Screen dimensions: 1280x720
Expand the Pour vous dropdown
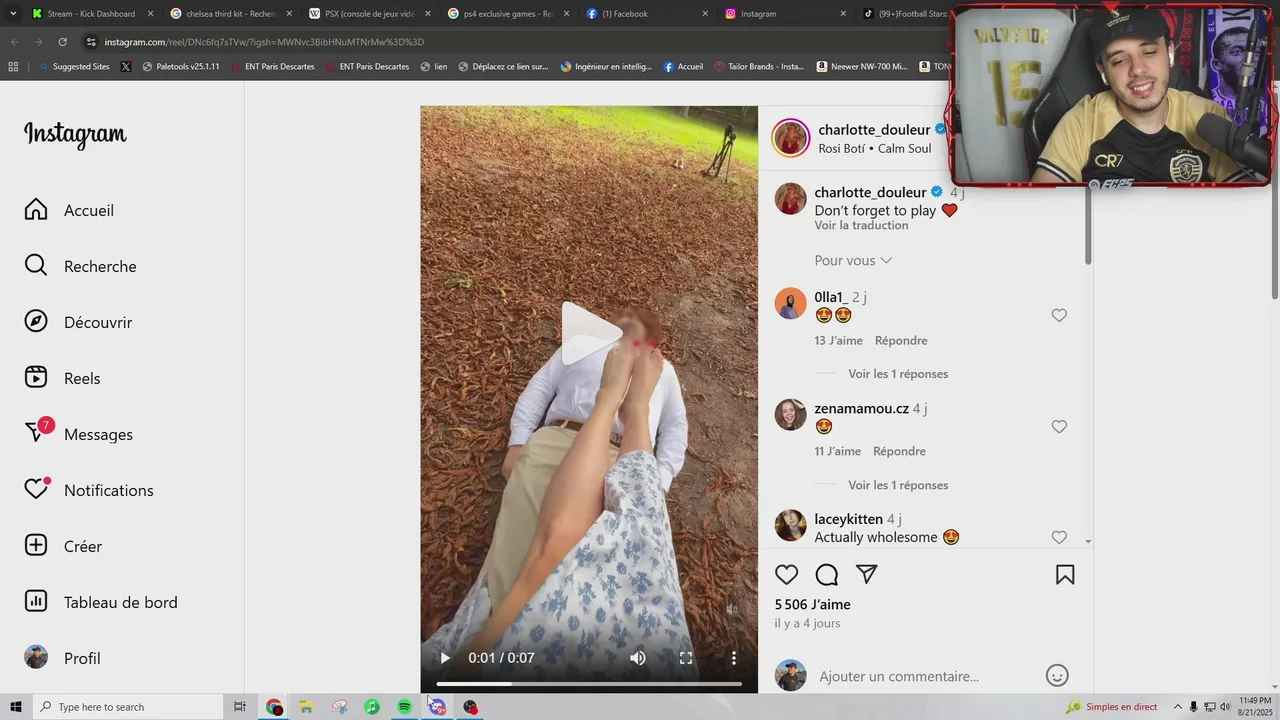pyautogui.click(x=853, y=260)
